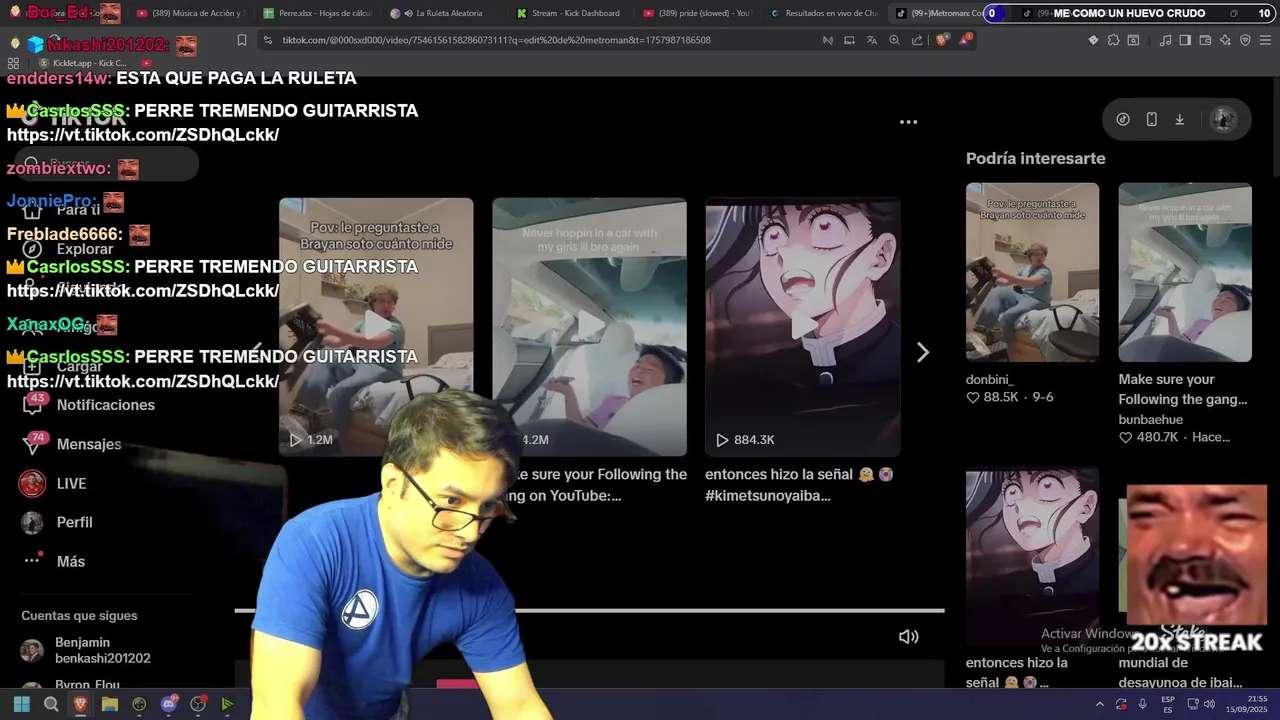Show next videos with right arrow
Viewport: 1280px width, 720px height.
(x=923, y=352)
